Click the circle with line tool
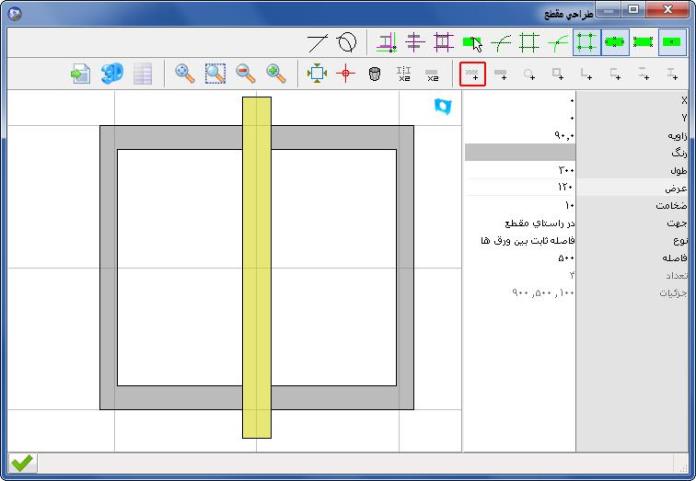Screen dimensions: 696x481 point(346,43)
